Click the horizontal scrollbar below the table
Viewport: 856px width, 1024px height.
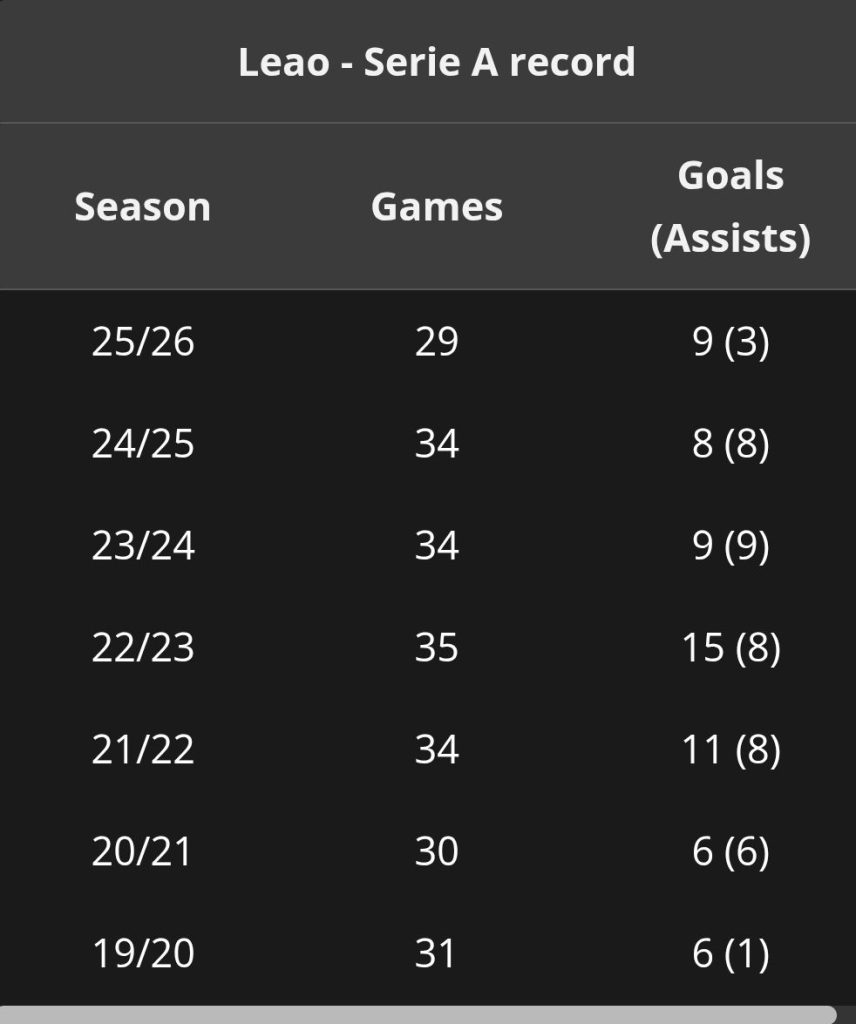[418, 1014]
